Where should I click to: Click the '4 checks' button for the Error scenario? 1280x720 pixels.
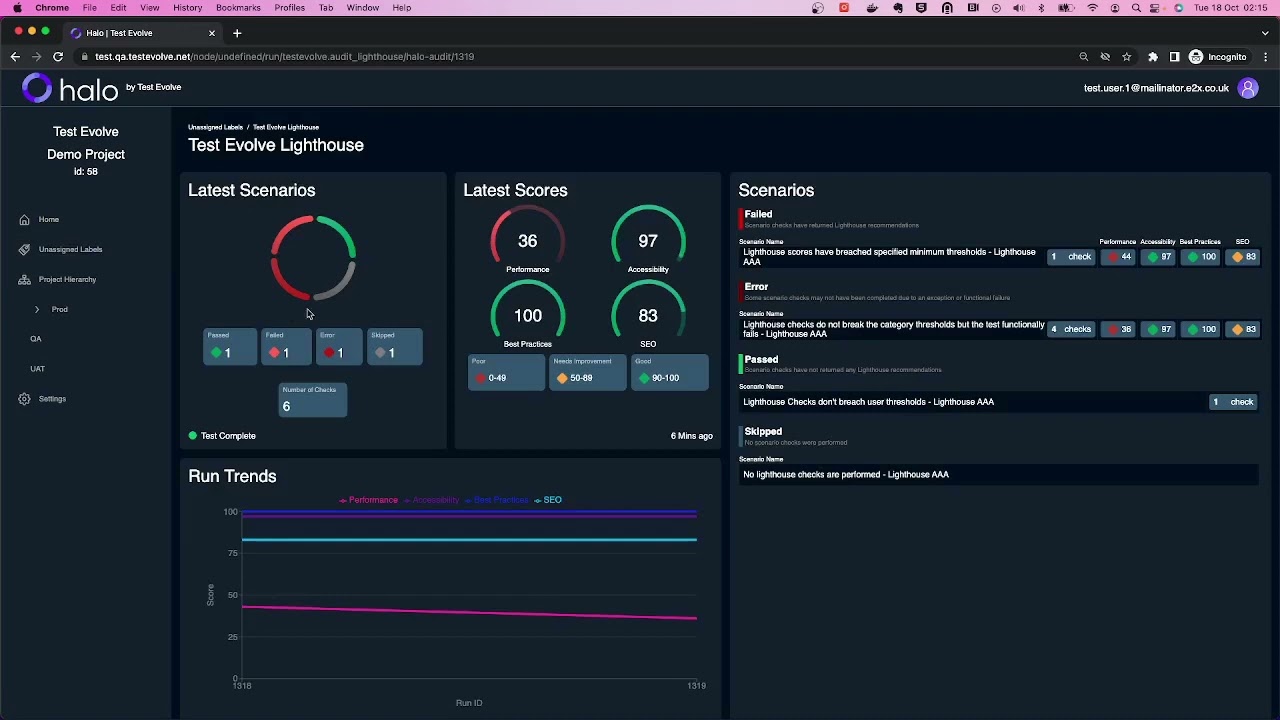coord(1070,329)
